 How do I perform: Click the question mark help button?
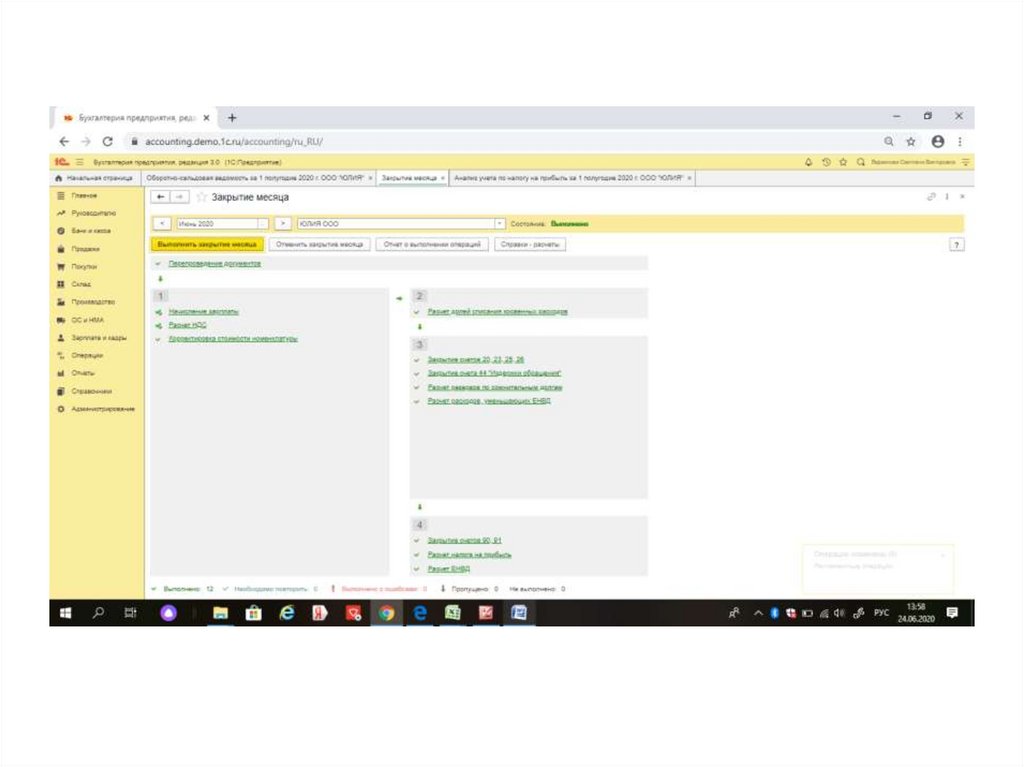tap(957, 244)
